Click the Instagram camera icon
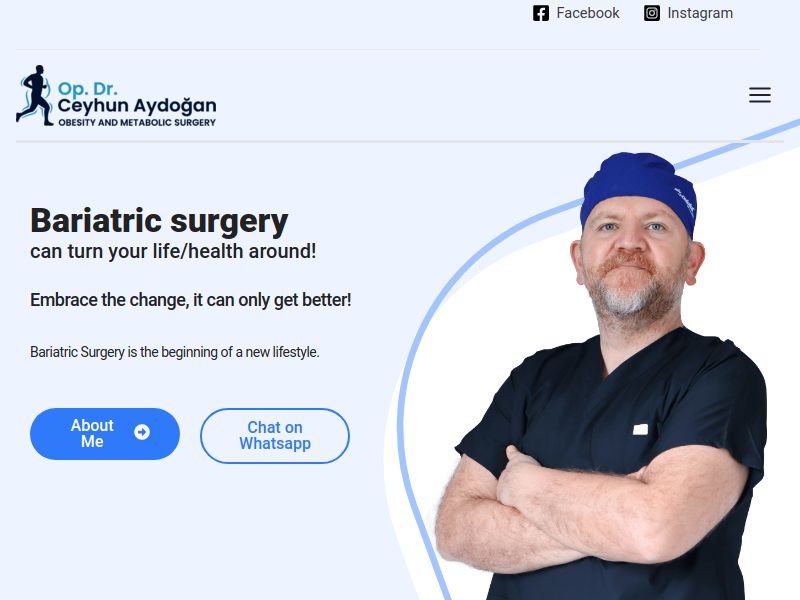800x600 pixels. click(652, 13)
